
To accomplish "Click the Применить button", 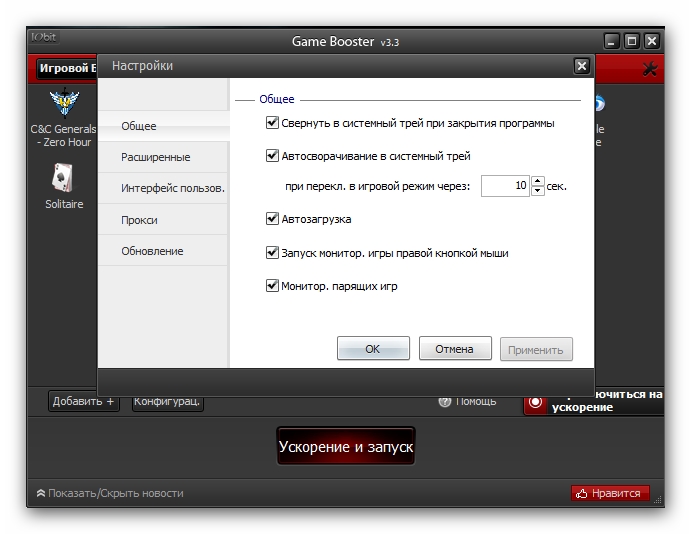I will click(x=536, y=349).
